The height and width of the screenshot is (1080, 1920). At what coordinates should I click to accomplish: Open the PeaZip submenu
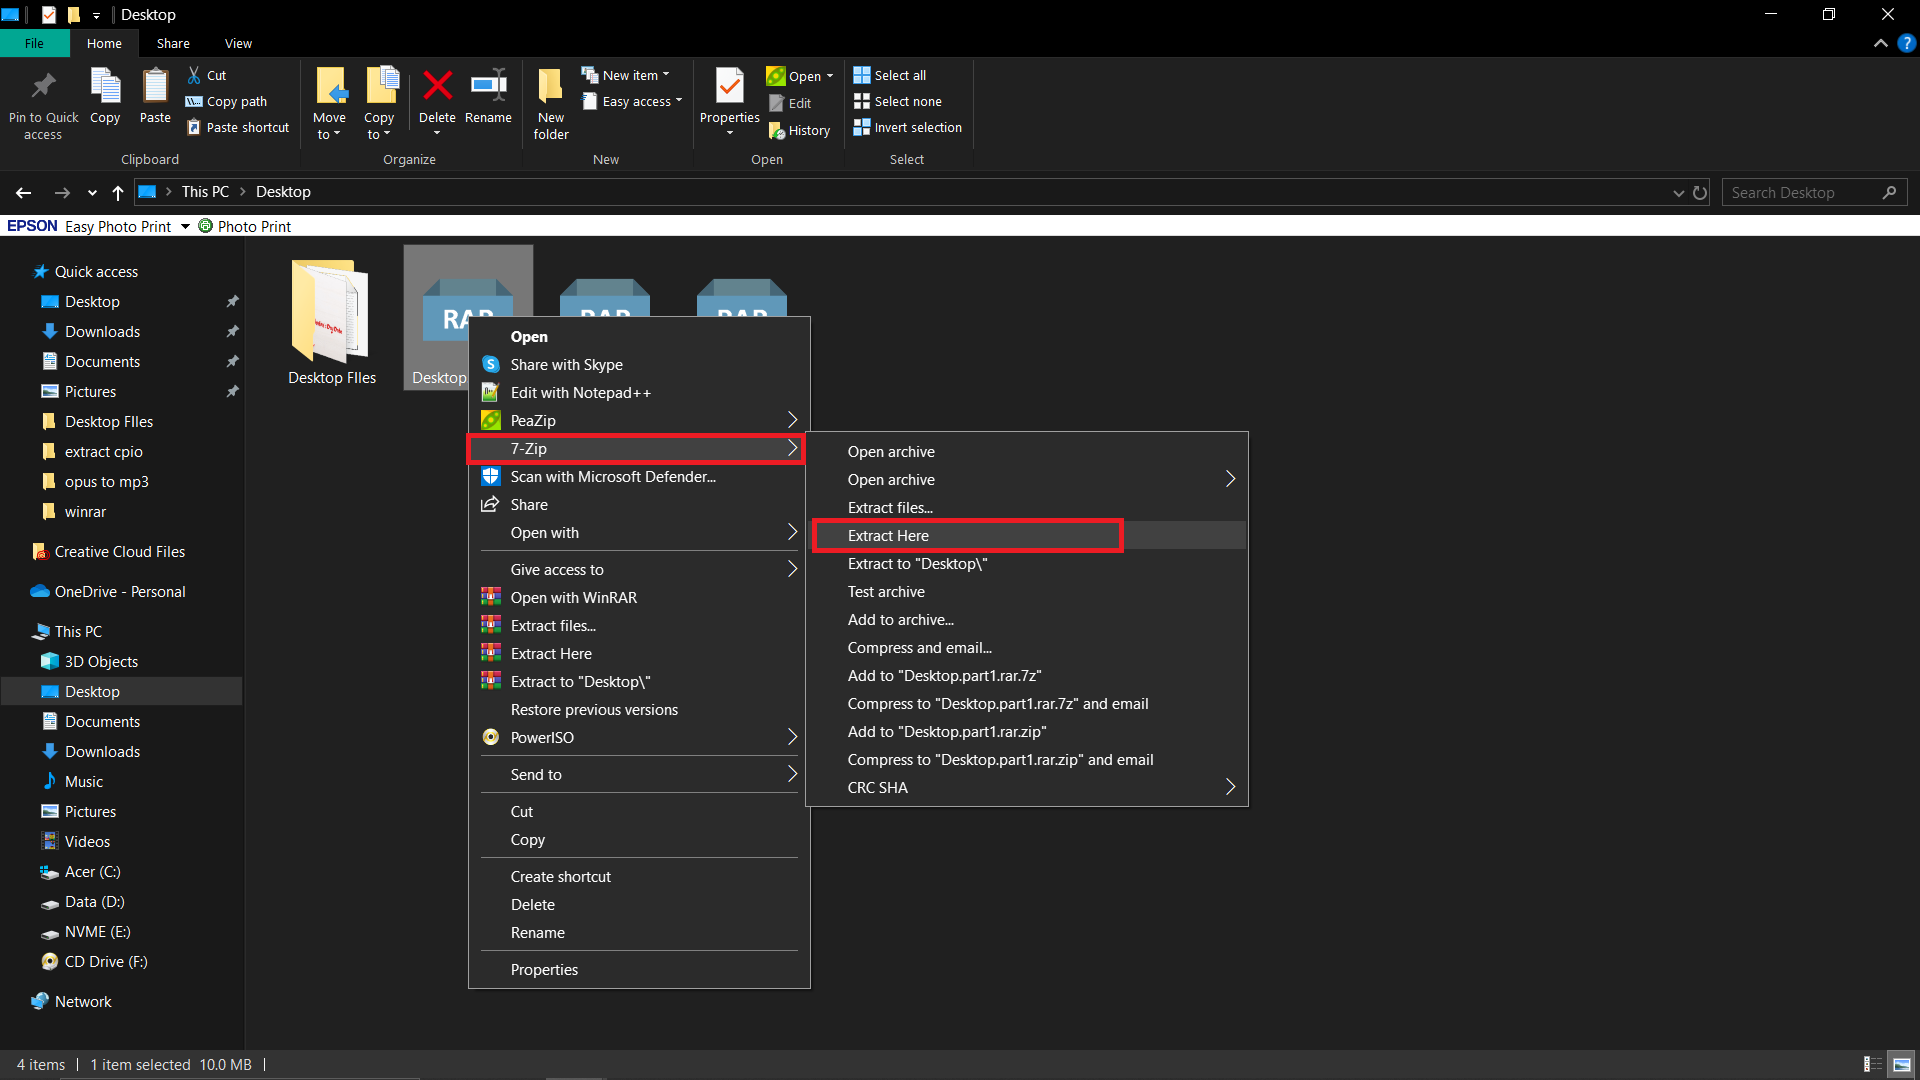coord(639,421)
